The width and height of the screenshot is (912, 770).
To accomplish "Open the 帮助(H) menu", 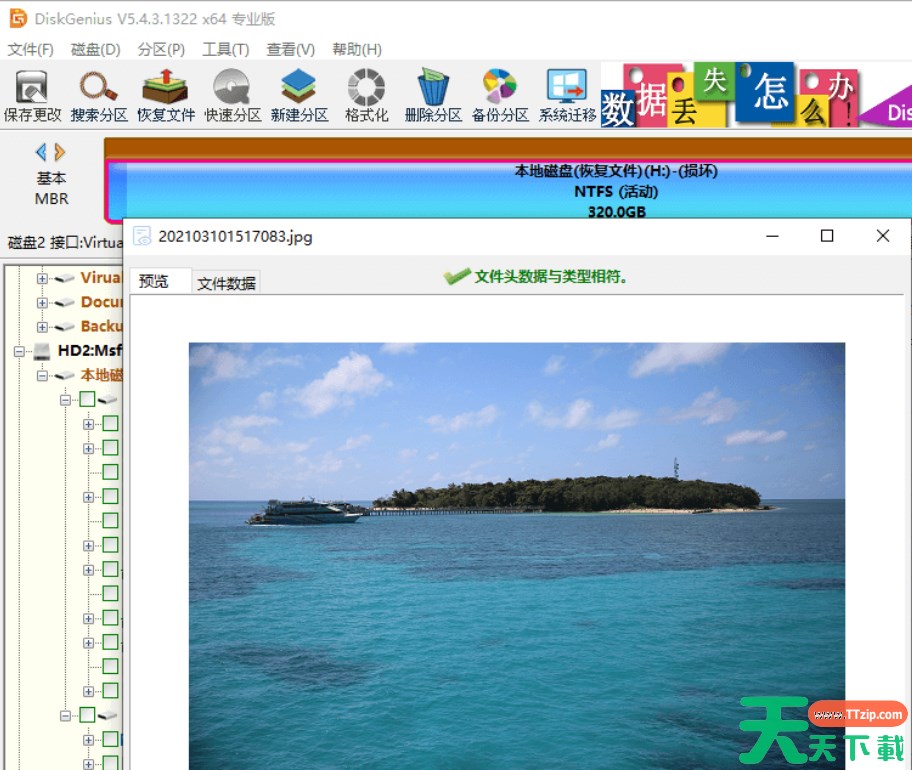I will pyautogui.click(x=357, y=49).
